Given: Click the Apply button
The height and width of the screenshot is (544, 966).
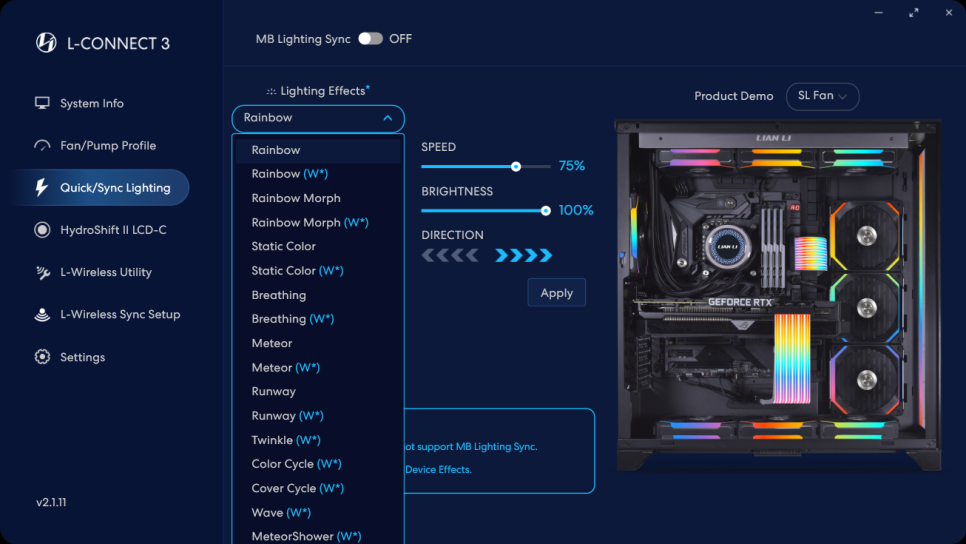Looking at the screenshot, I should (556, 293).
